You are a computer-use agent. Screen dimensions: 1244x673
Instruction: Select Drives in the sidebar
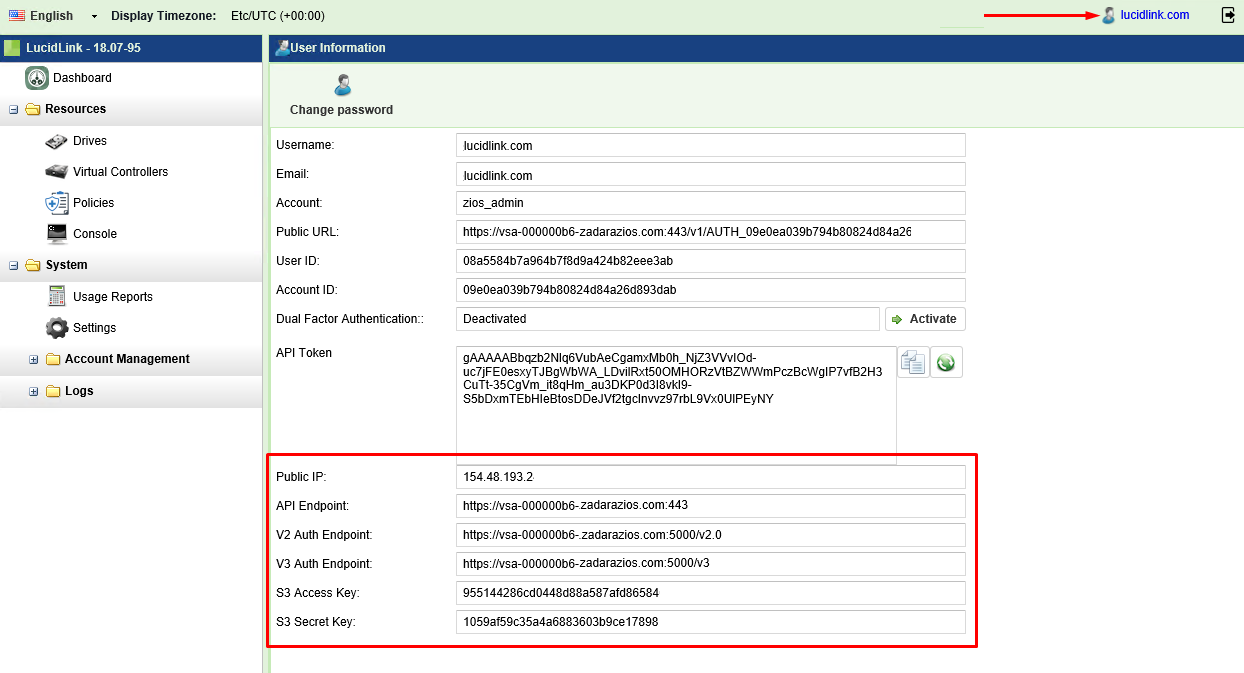tap(90, 141)
